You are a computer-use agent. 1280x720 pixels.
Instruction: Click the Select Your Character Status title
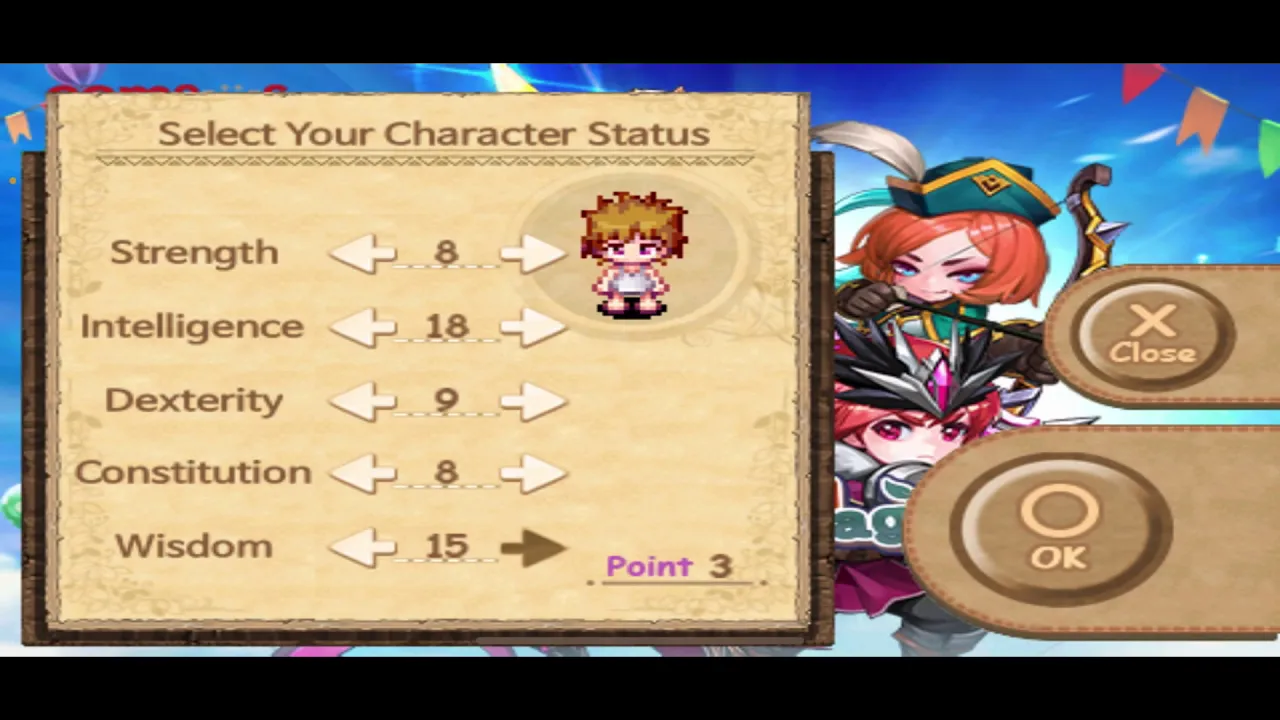click(434, 134)
